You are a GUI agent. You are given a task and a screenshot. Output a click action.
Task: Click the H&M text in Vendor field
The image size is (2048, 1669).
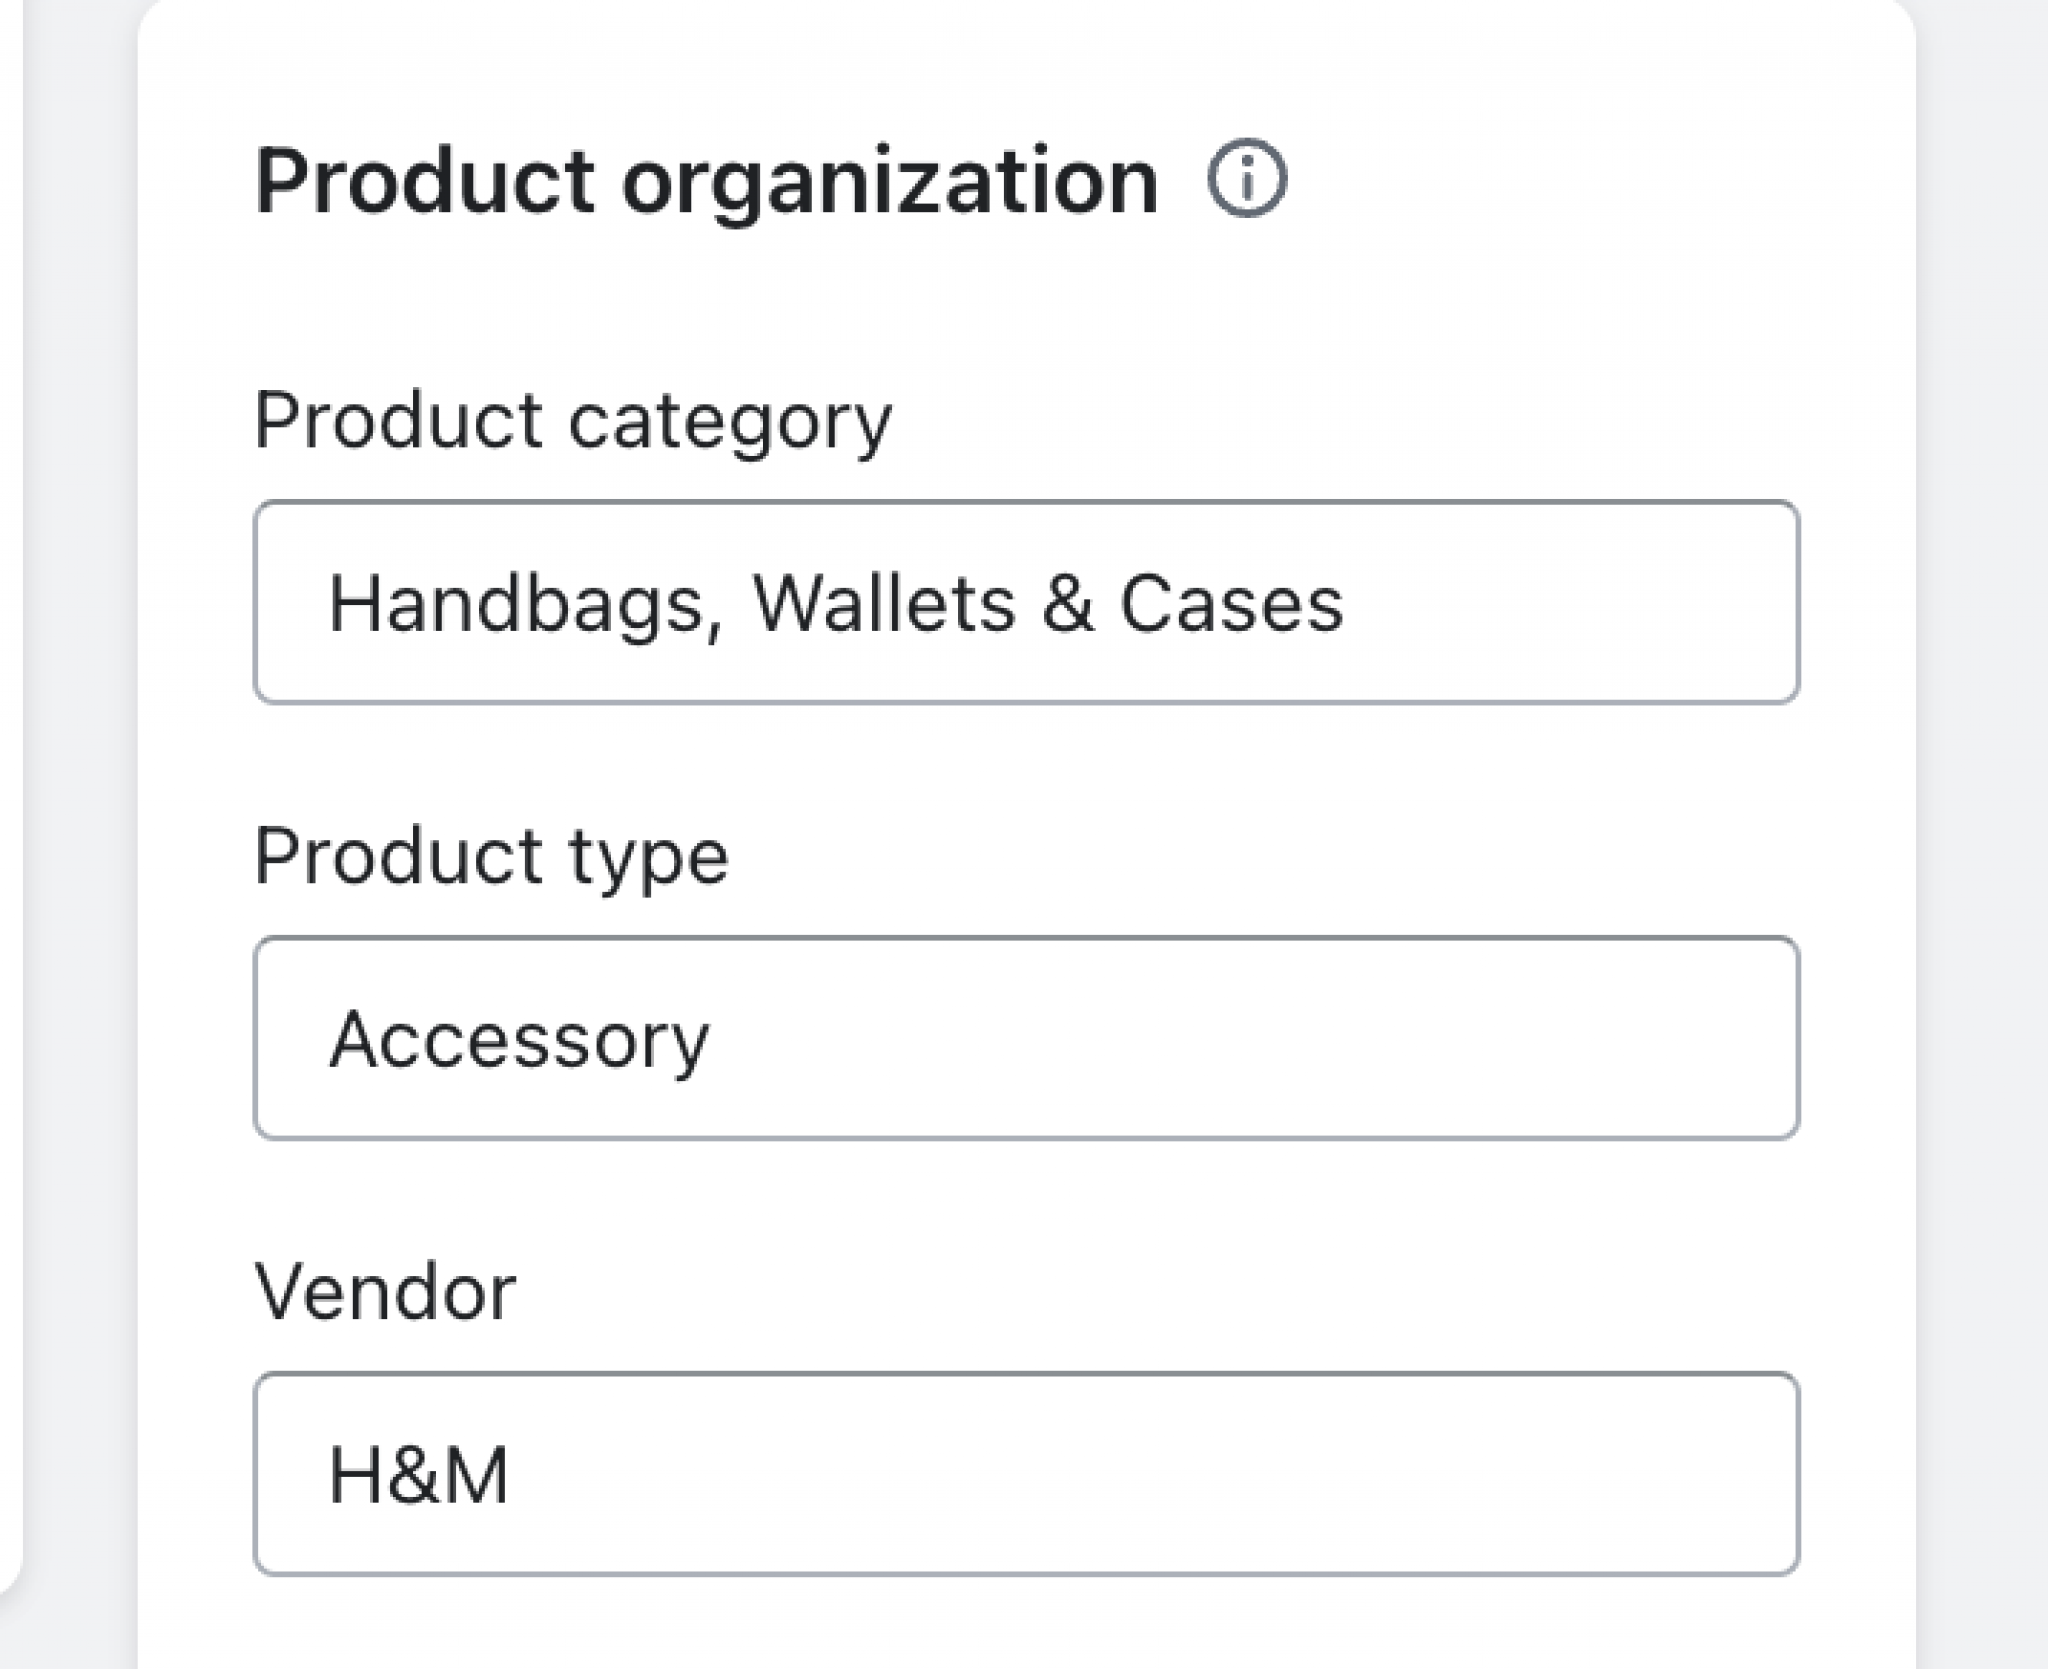click(419, 1476)
